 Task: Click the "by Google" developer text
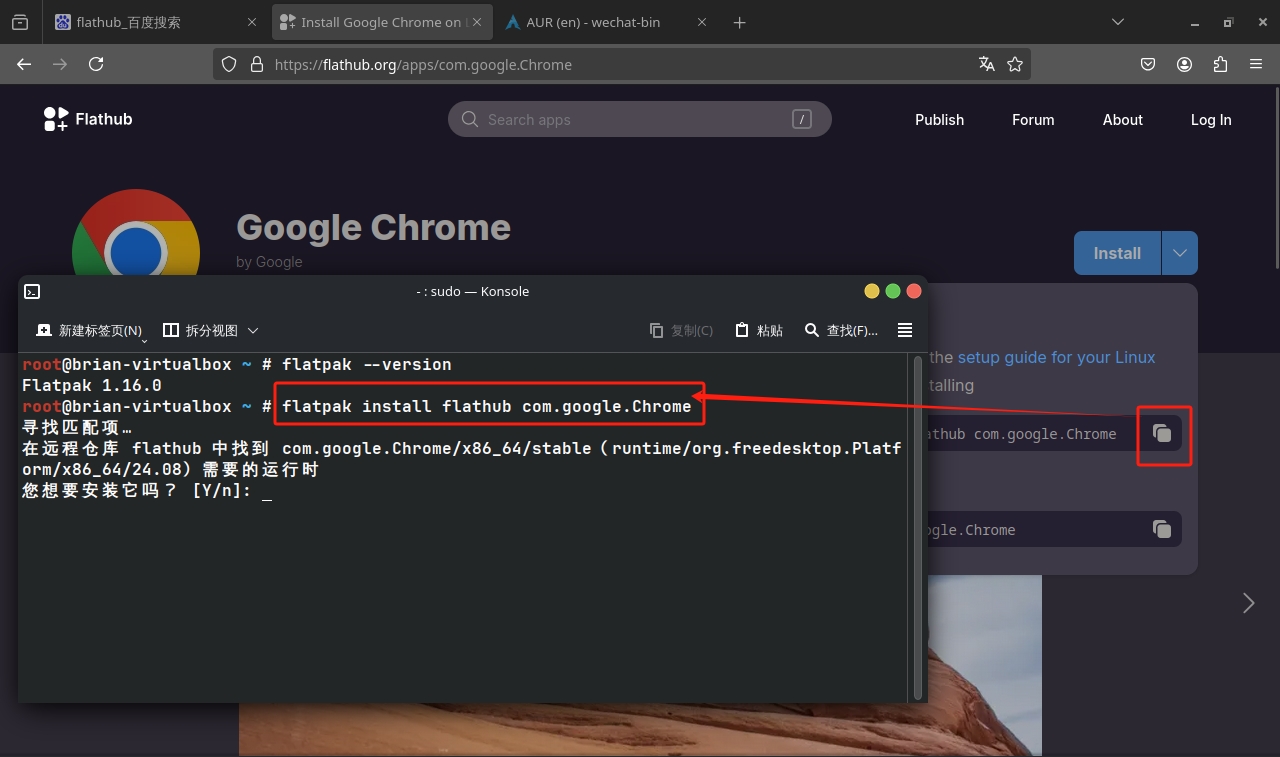tap(269, 261)
